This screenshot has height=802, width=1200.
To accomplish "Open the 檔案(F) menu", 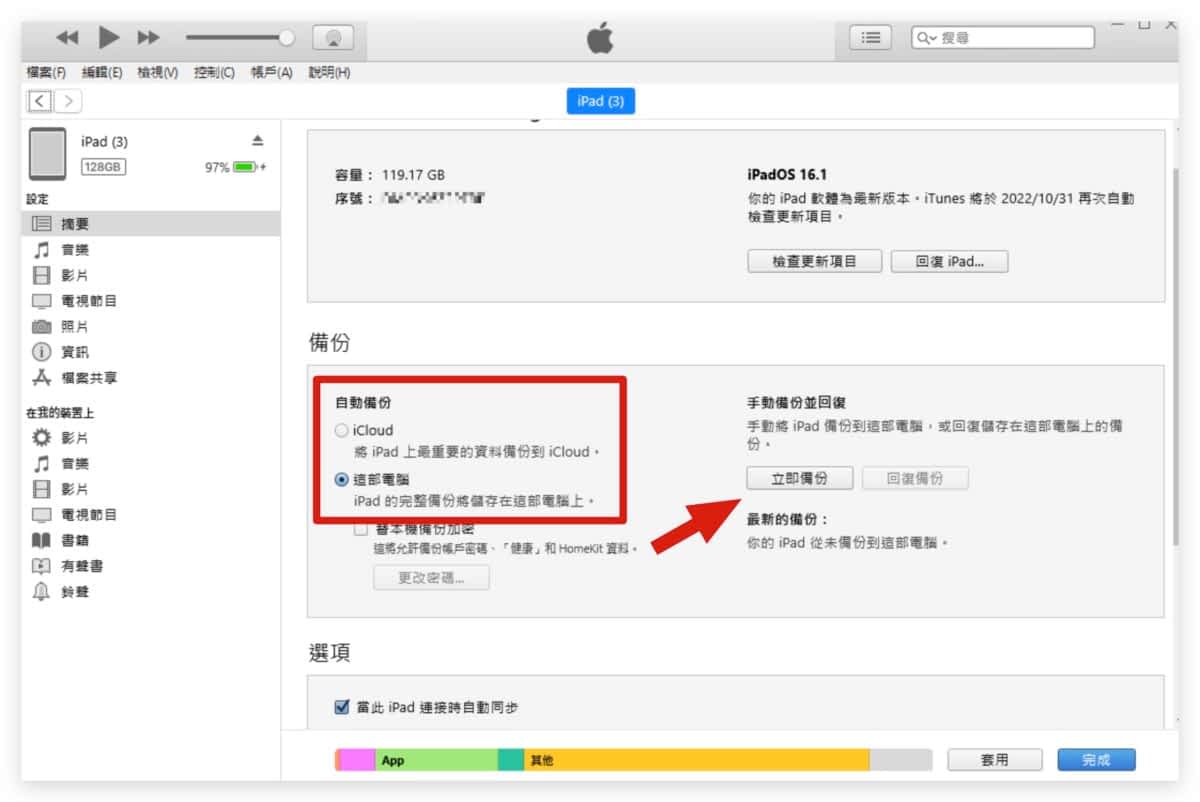I will (x=47, y=73).
